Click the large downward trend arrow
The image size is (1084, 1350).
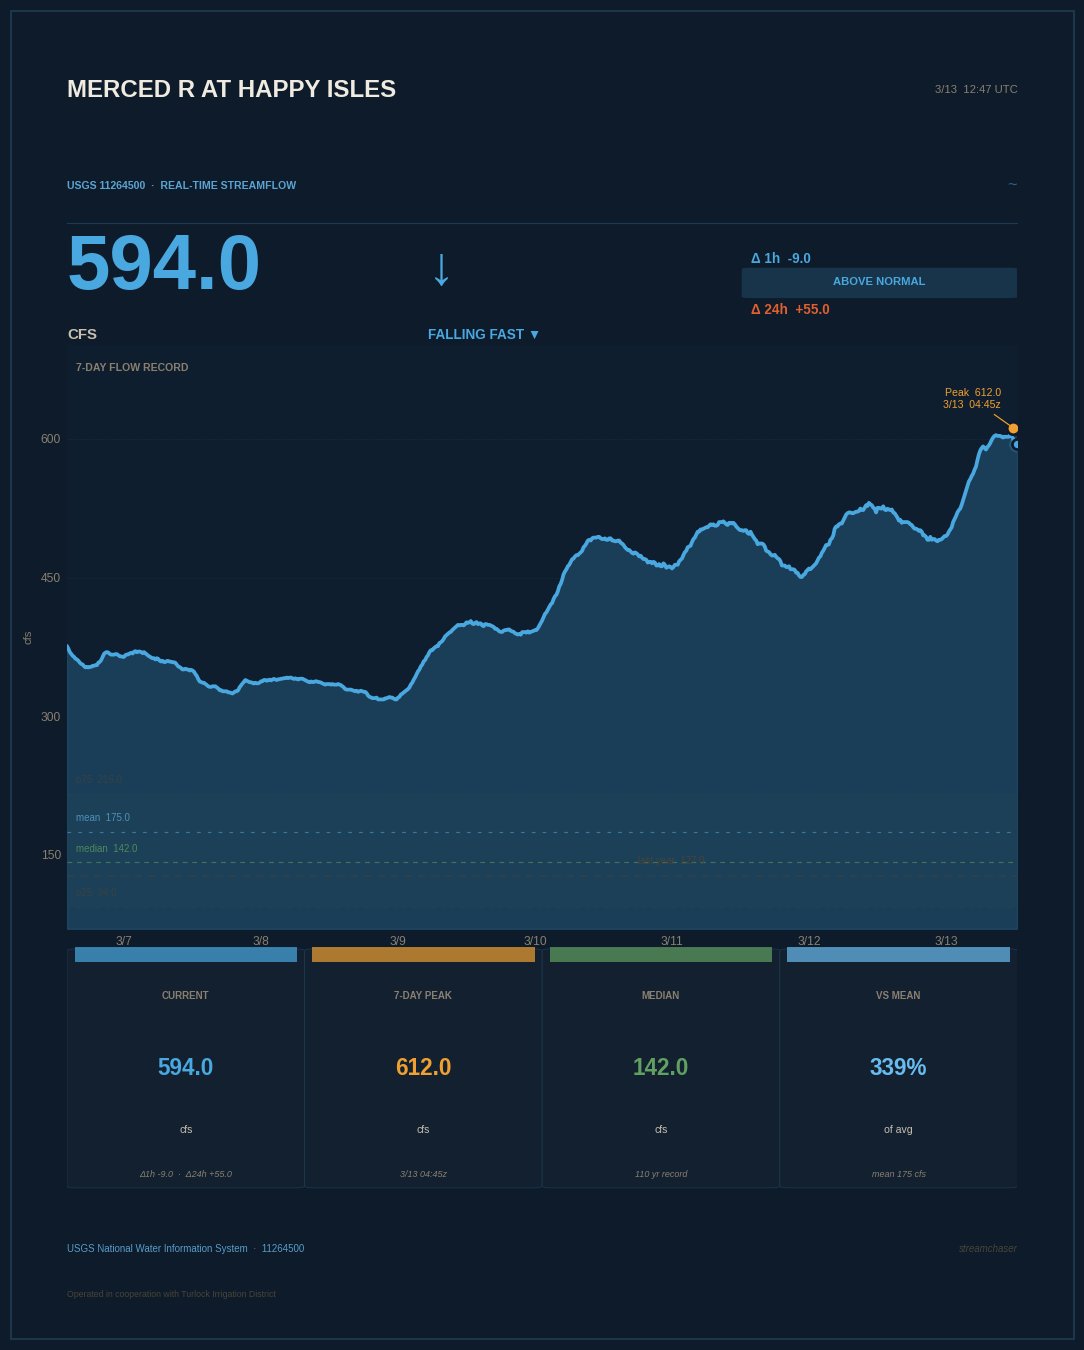[x=441, y=269]
